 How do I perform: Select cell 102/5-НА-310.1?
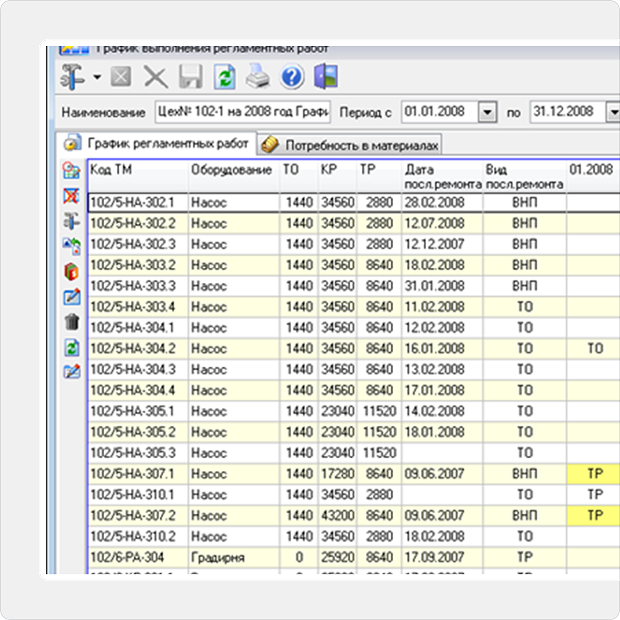[x=138, y=495]
